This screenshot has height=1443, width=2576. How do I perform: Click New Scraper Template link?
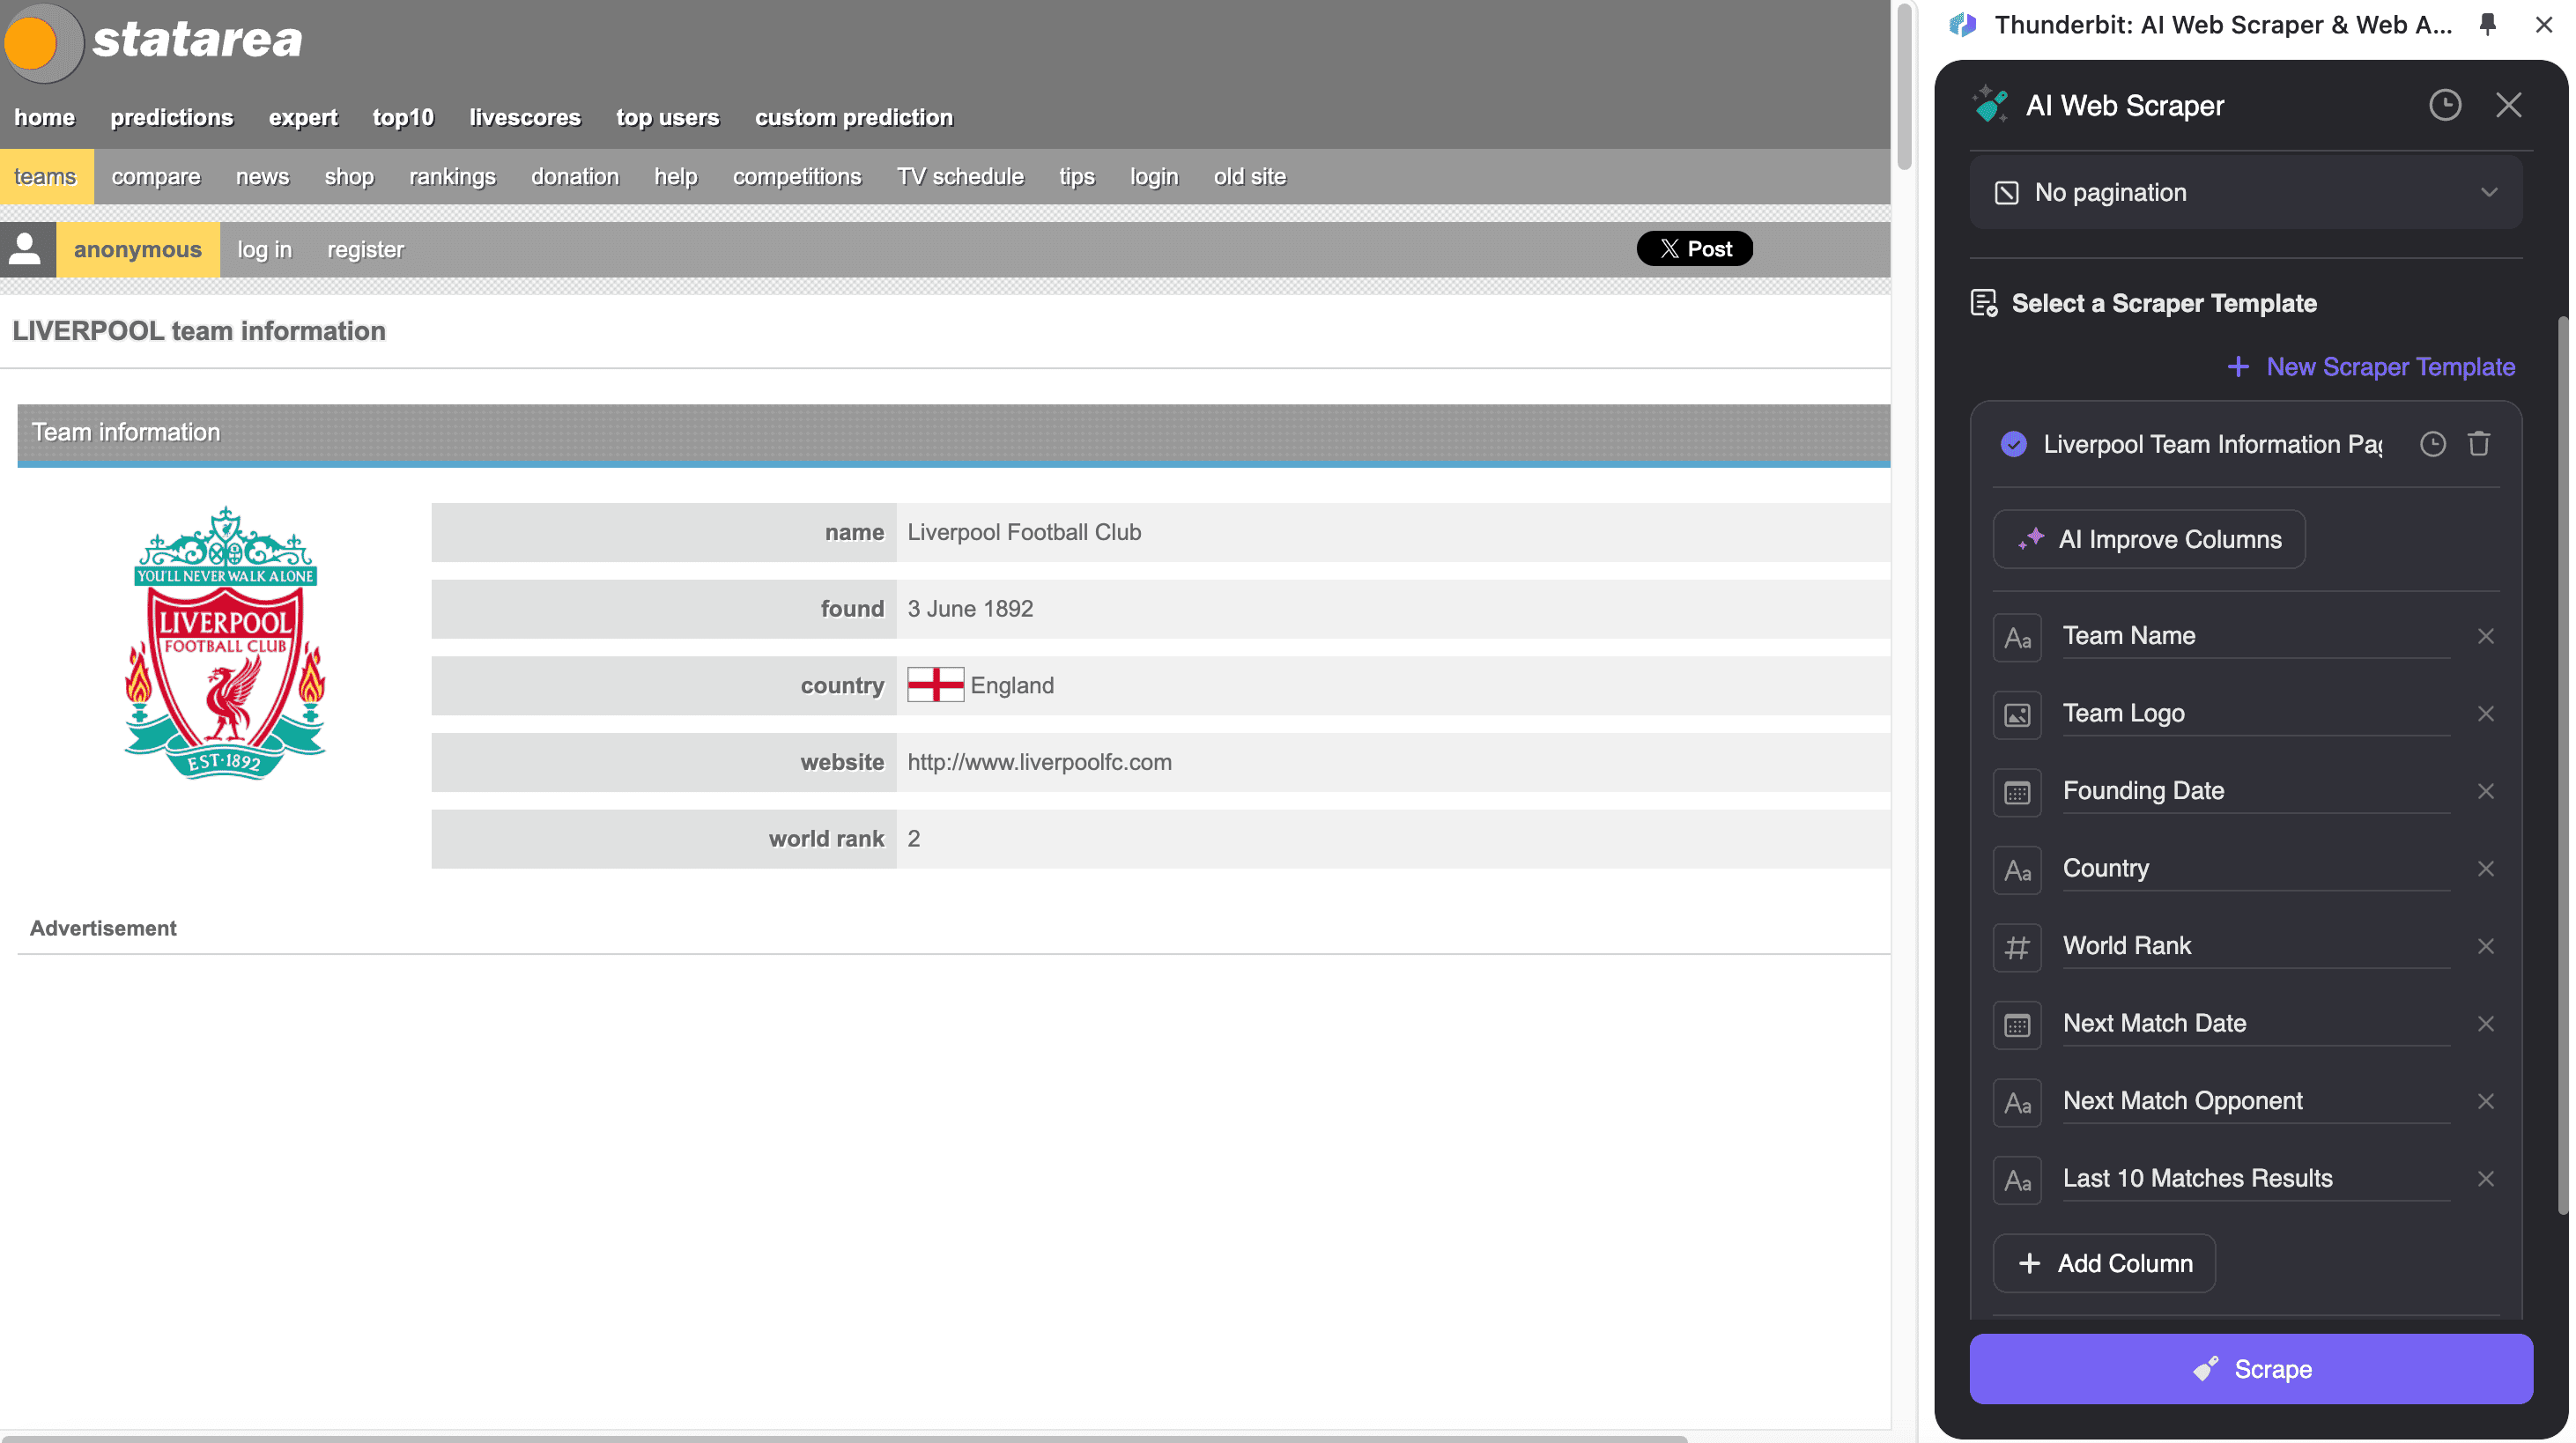click(x=2370, y=367)
